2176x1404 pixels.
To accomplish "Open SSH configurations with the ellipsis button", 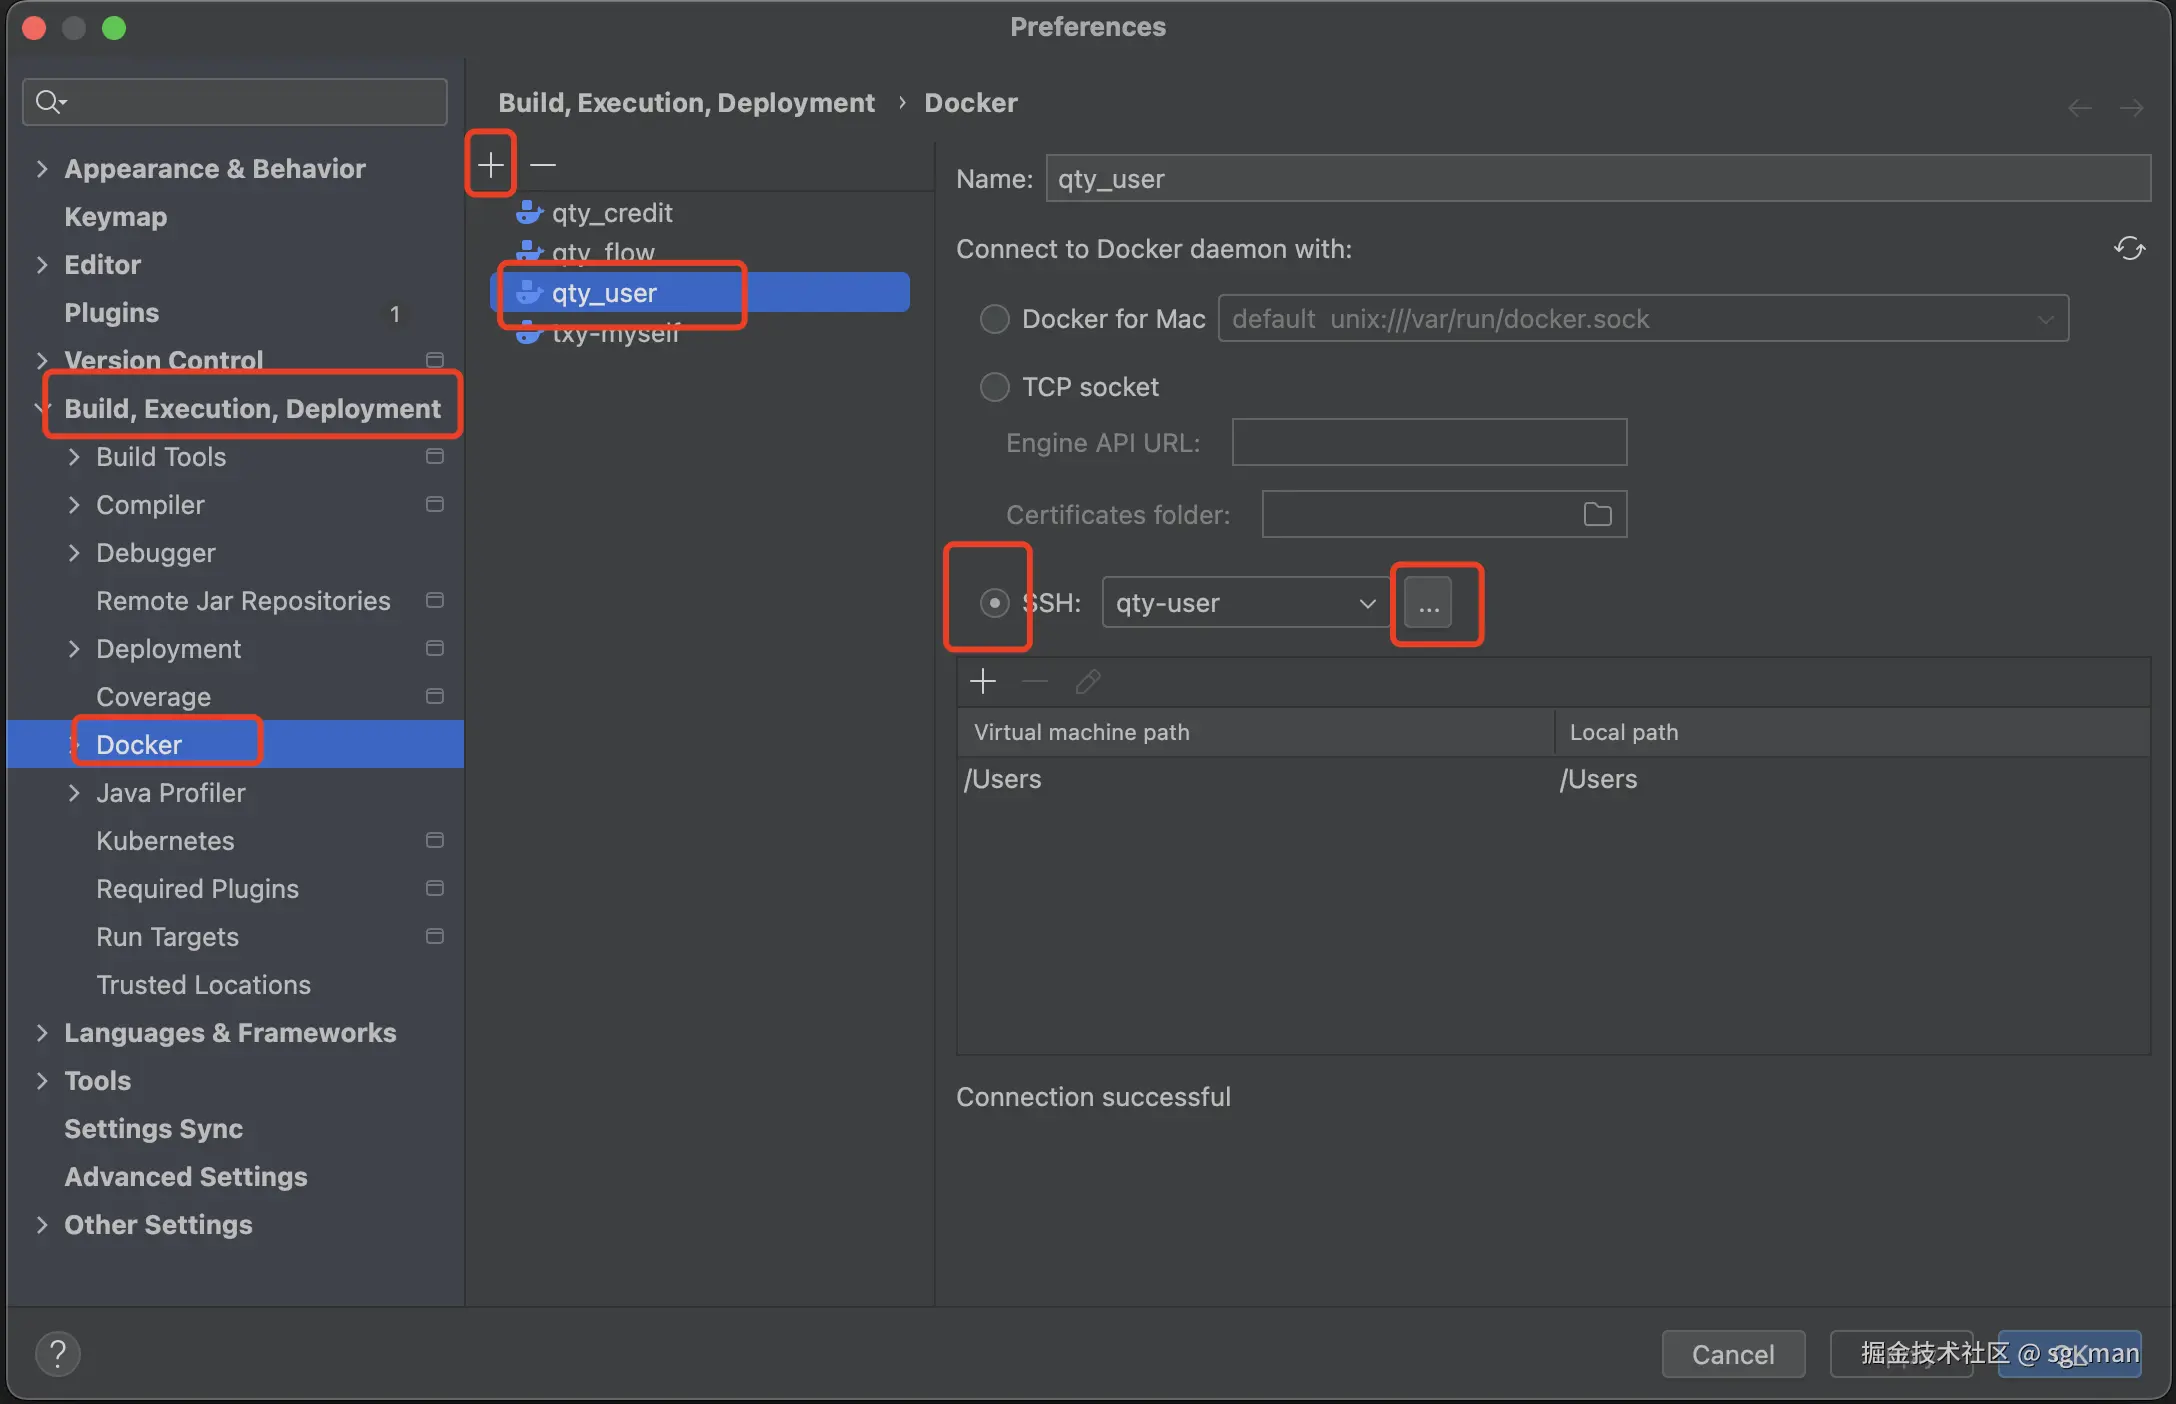I will click(1428, 604).
